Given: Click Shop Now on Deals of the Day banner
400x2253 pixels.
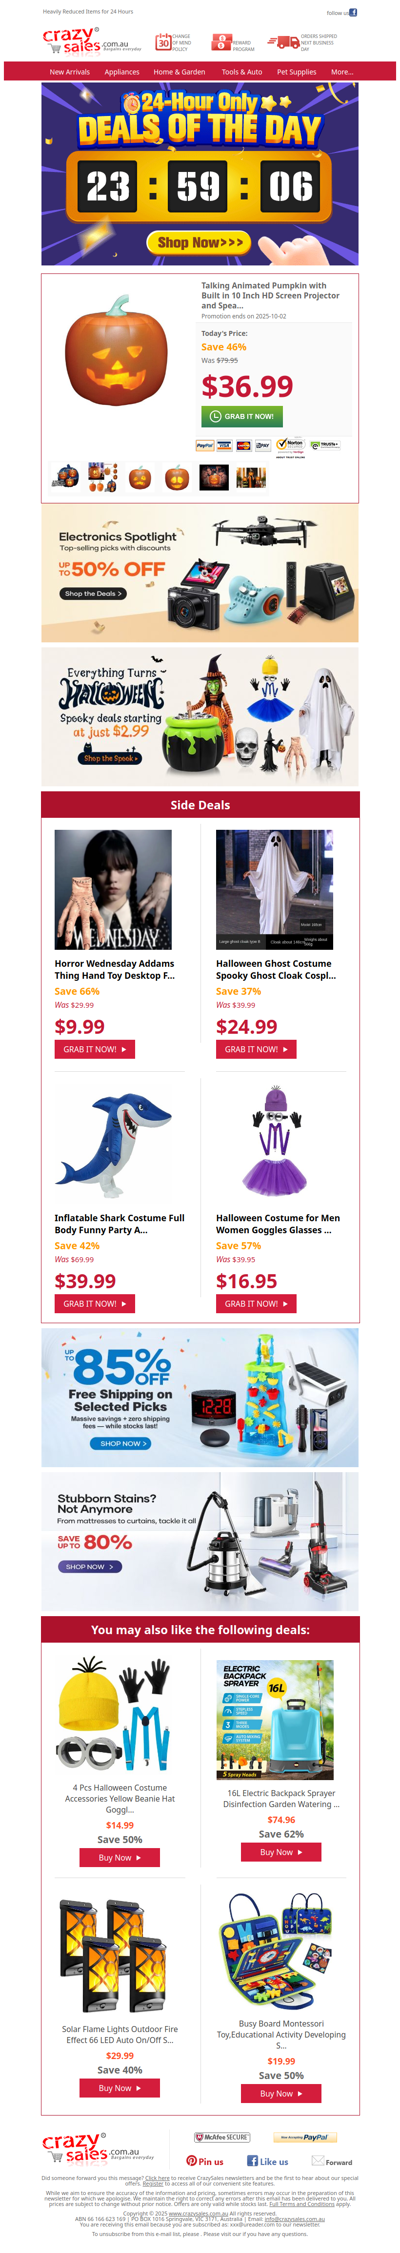Looking at the screenshot, I should tap(199, 242).
